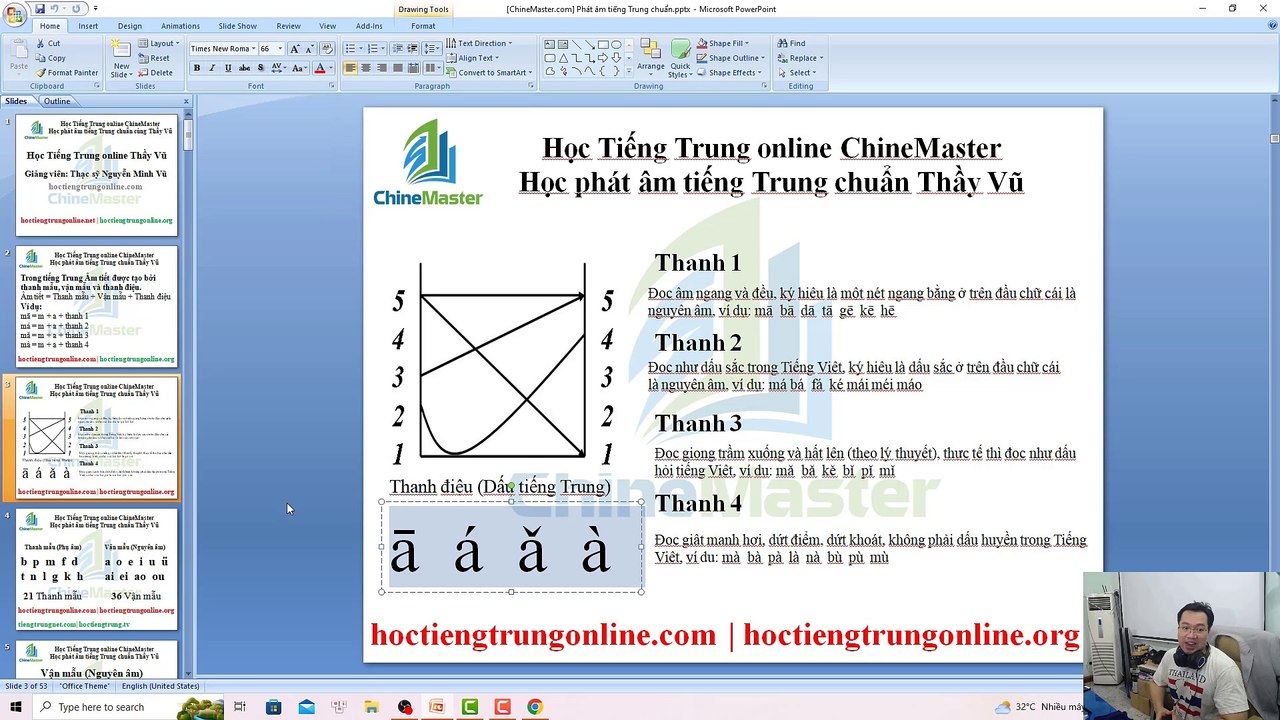Center the text
The image size is (1280, 720).
366,68
